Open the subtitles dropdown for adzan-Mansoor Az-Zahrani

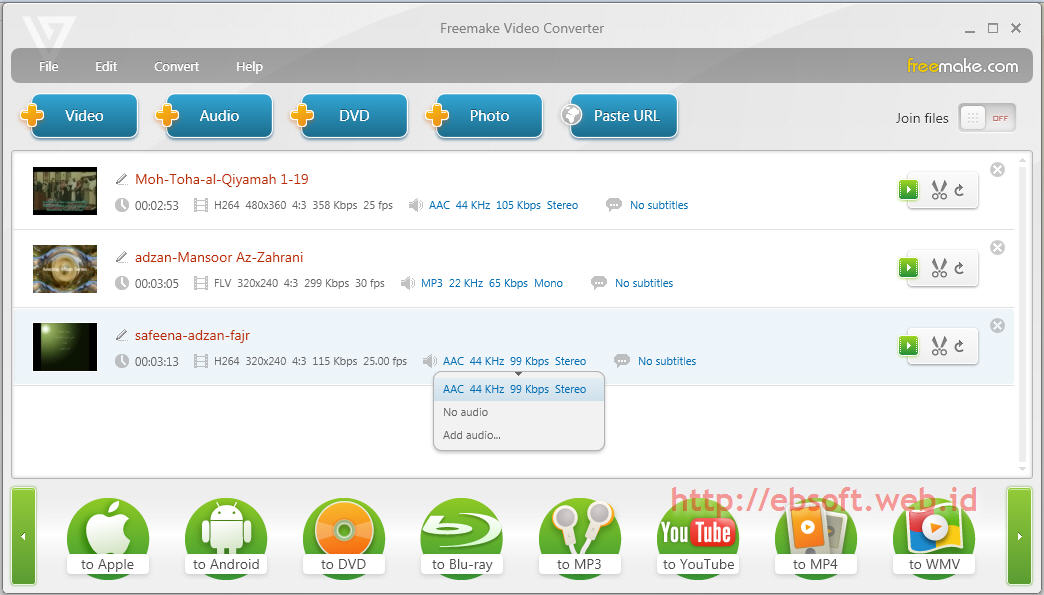[644, 283]
